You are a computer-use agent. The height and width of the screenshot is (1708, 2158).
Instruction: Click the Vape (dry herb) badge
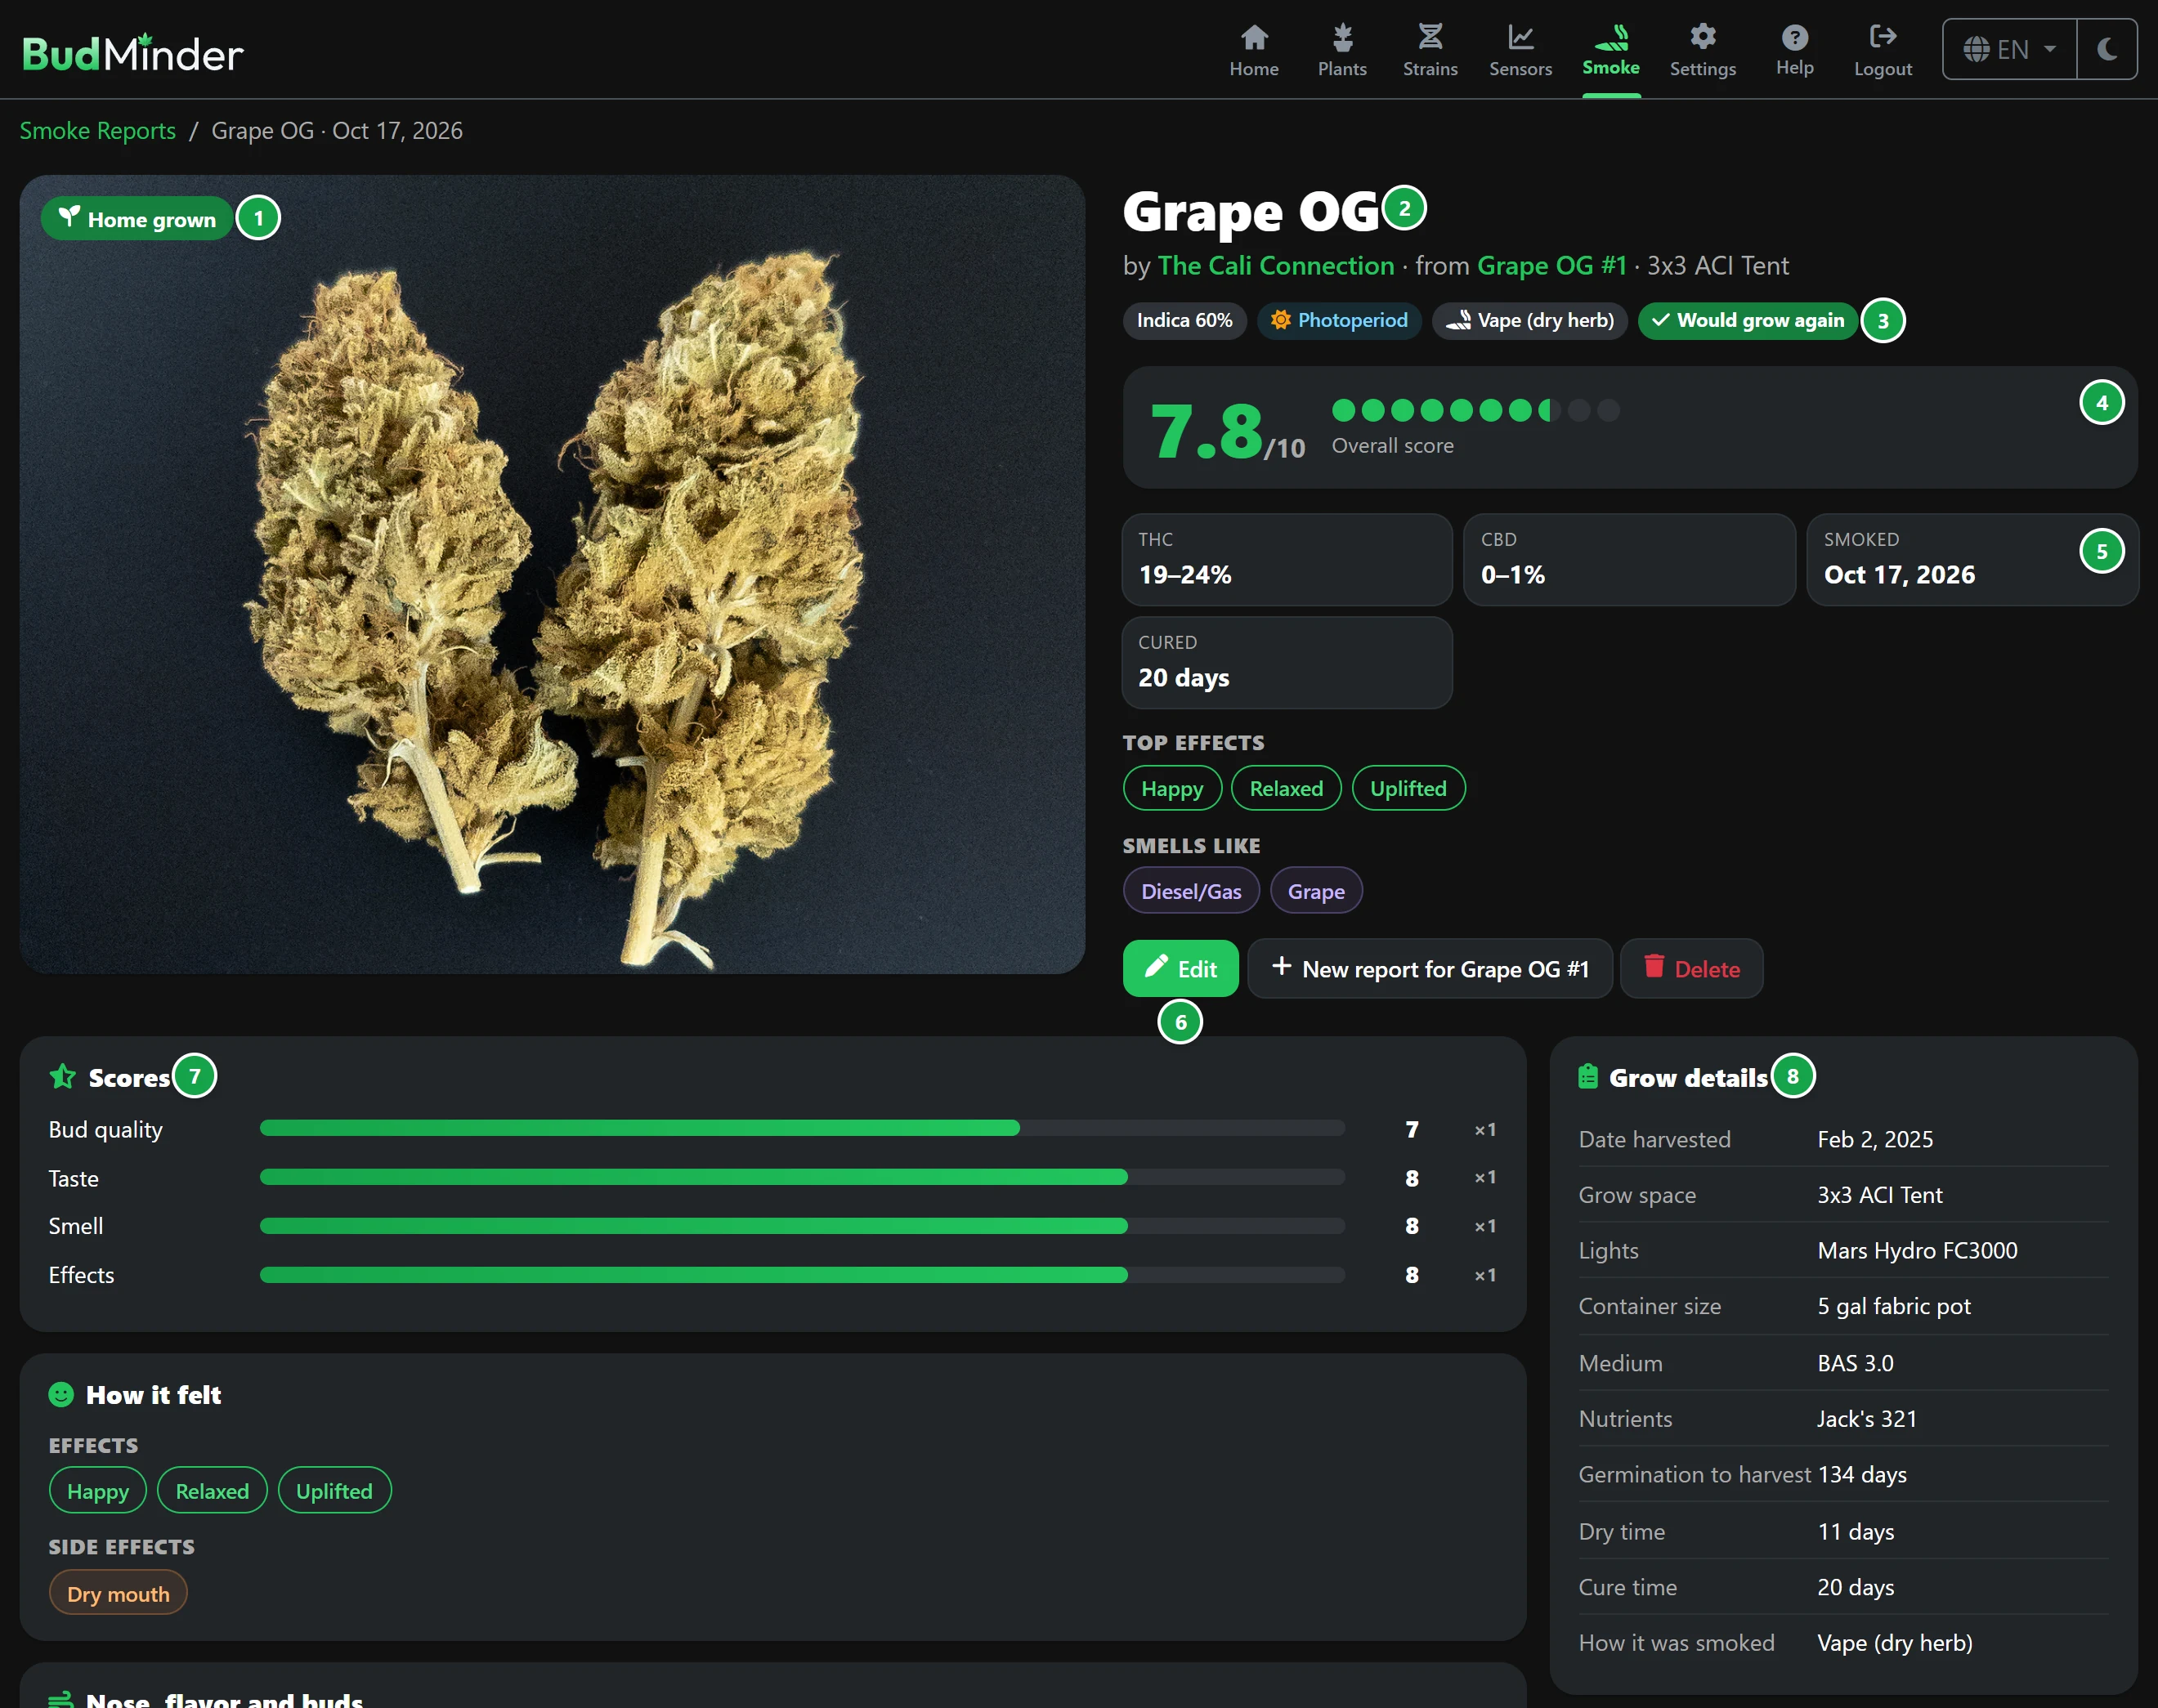tap(1530, 320)
